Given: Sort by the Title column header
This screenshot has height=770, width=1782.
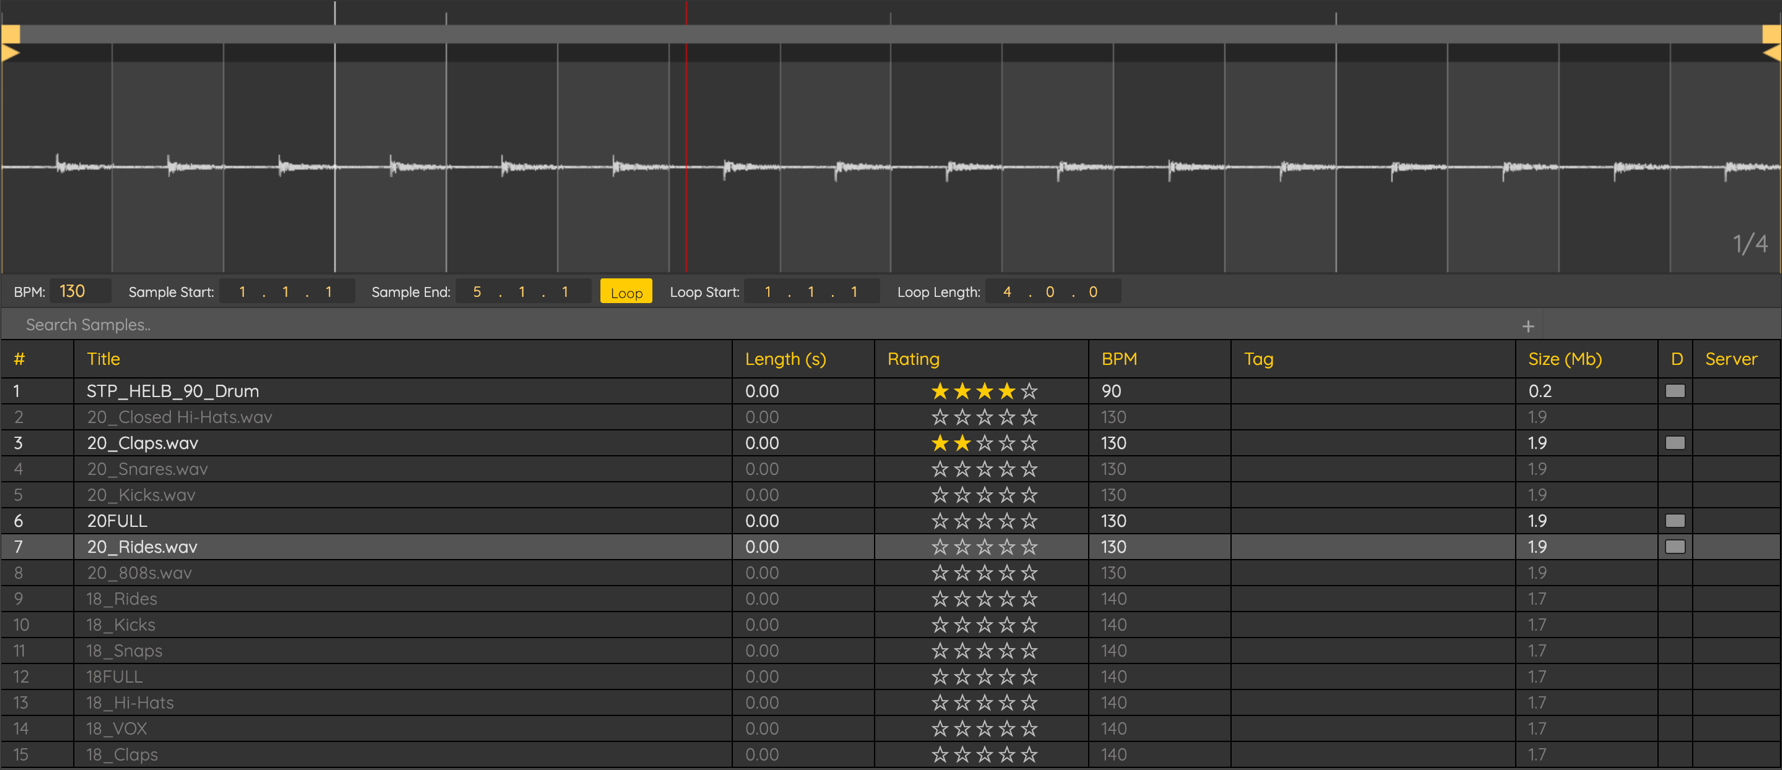Looking at the screenshot, I should tap(103, 359).
